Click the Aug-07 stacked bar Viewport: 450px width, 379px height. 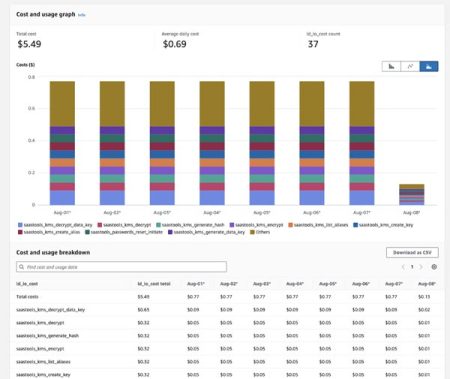(x=362, y=143)
